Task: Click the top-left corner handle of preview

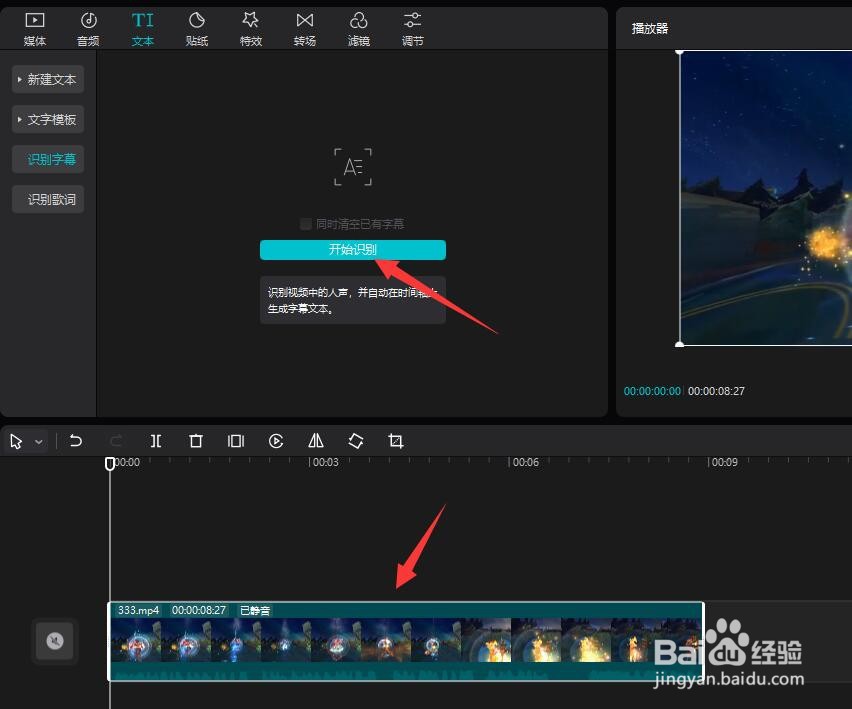Action: coord(679,52)
